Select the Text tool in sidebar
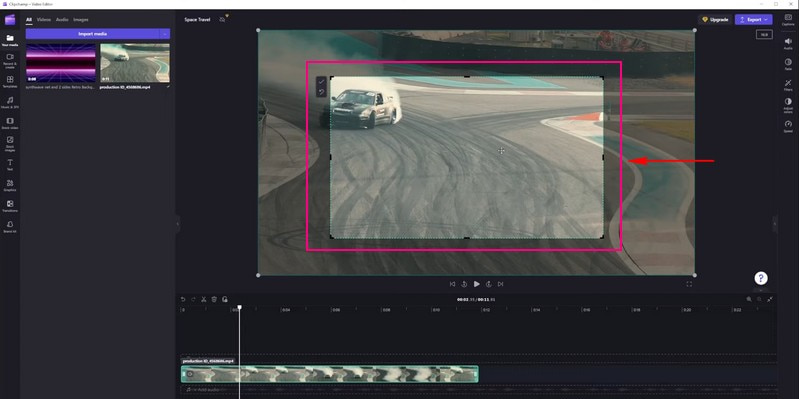Screen dimensions: 799x399 click(x=10, y=165)
